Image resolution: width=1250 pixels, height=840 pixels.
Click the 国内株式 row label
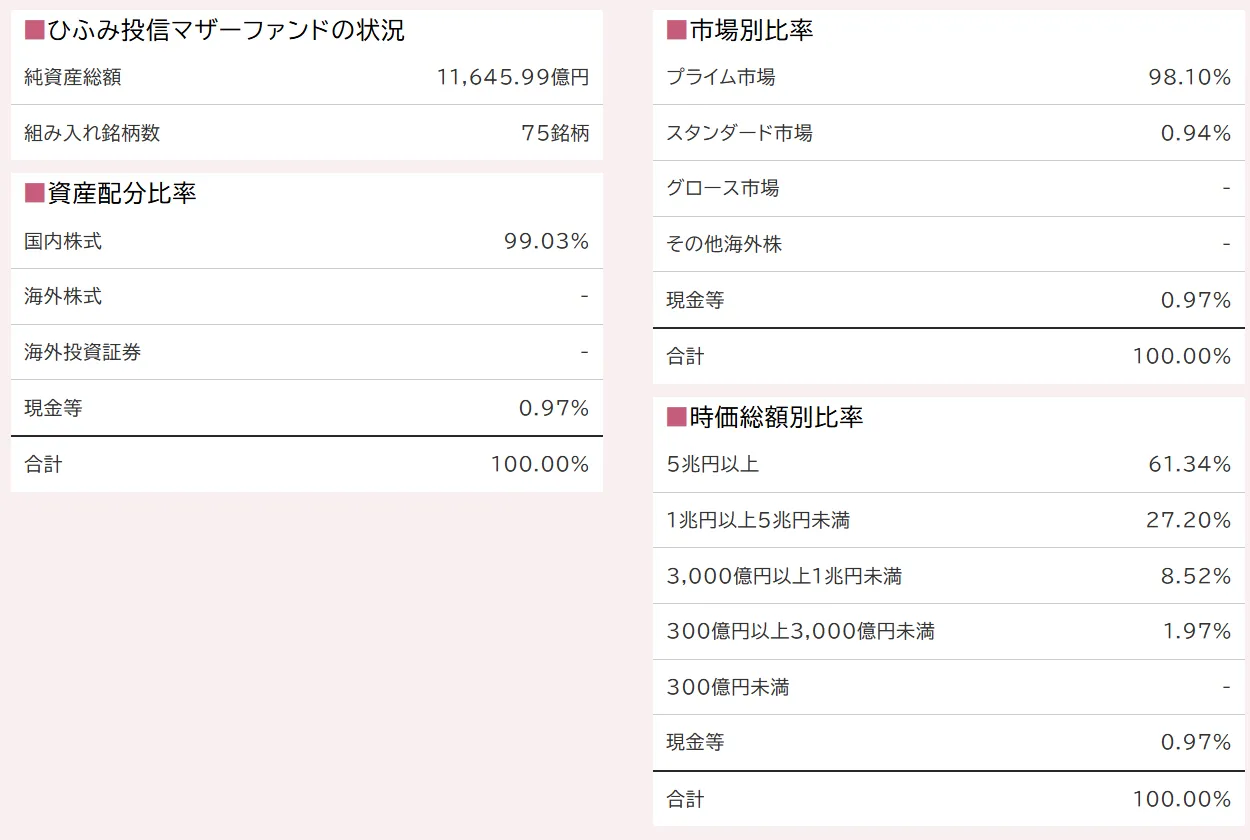coord(63,241)
